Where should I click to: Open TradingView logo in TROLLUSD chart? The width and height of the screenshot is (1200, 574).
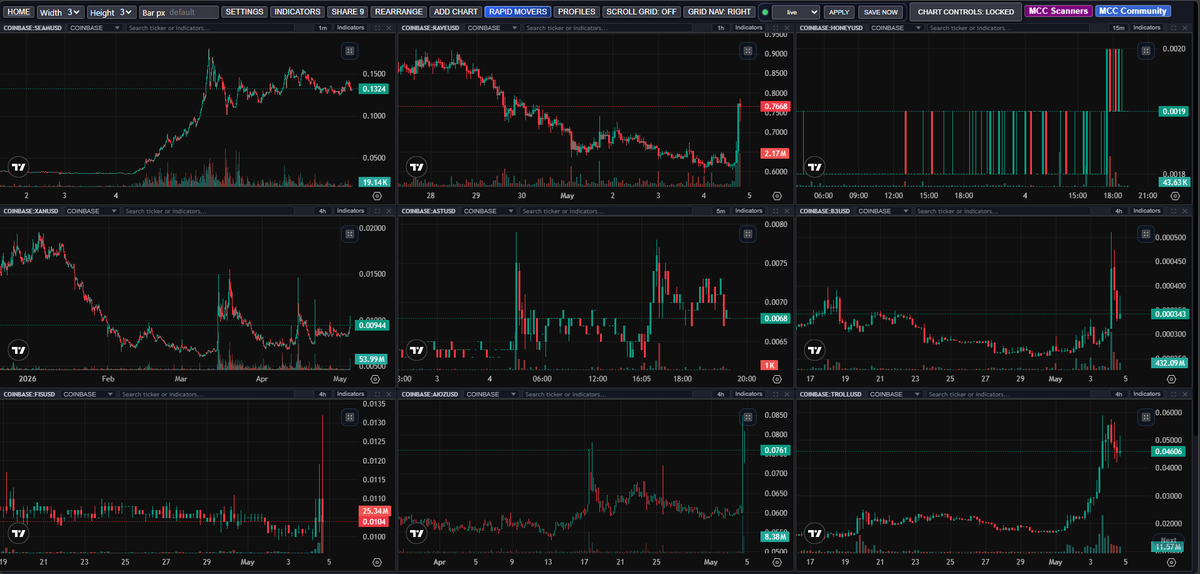[x=816, y=533]
